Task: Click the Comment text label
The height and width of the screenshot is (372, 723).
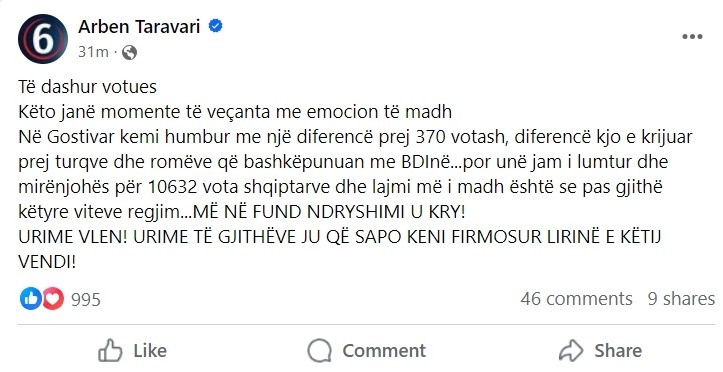Action: coord(384,351)
